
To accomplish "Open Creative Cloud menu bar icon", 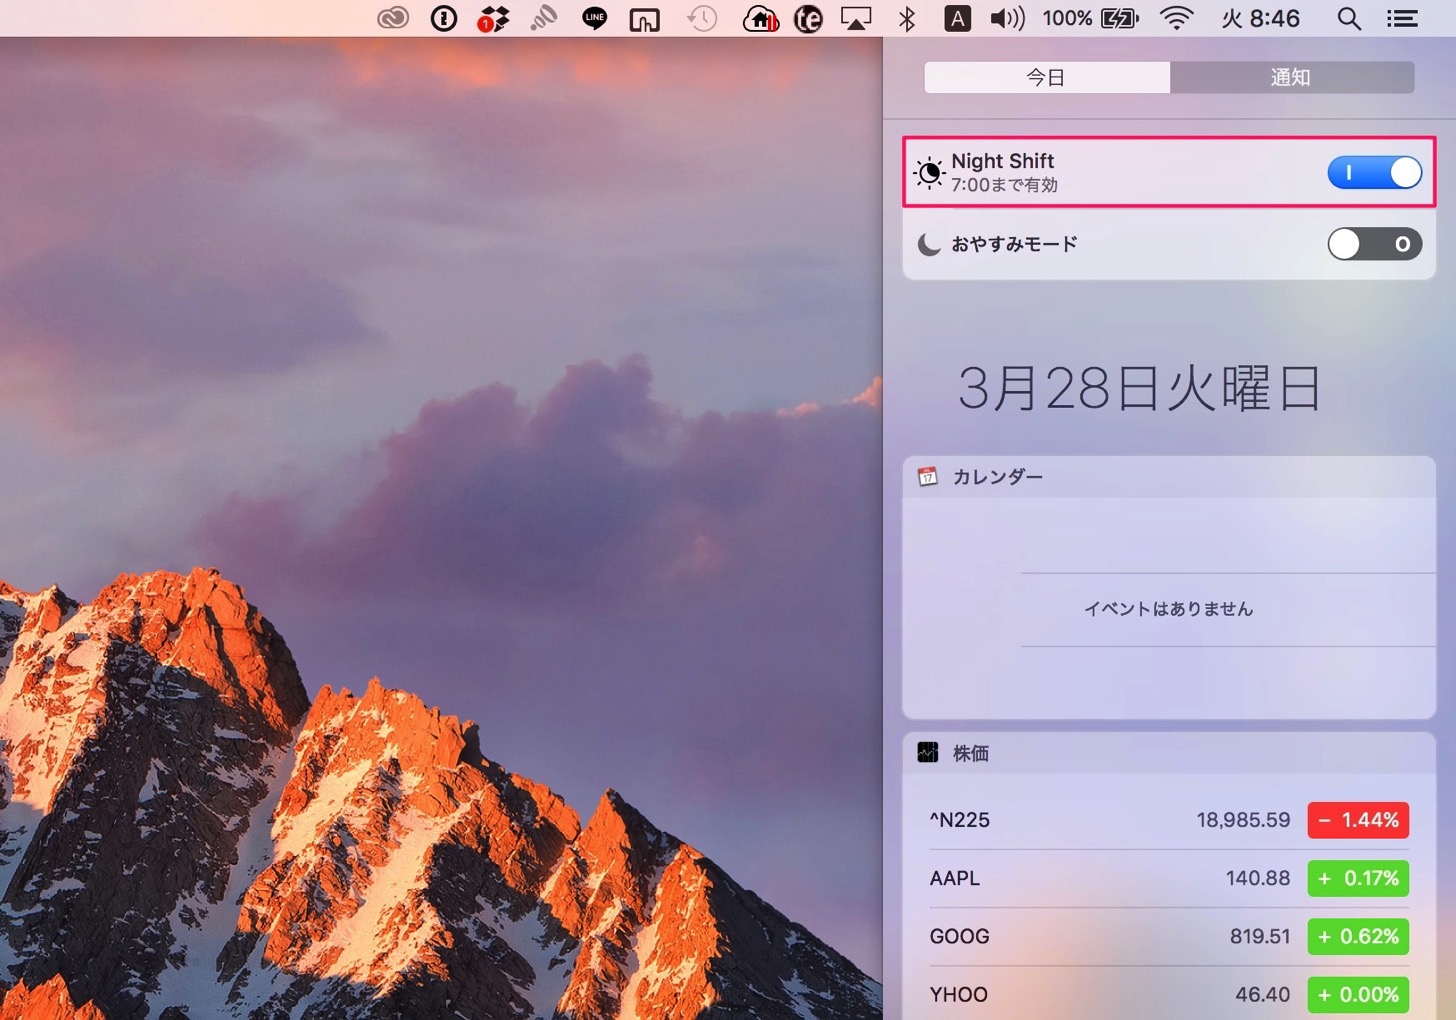I will pos(393,18).
